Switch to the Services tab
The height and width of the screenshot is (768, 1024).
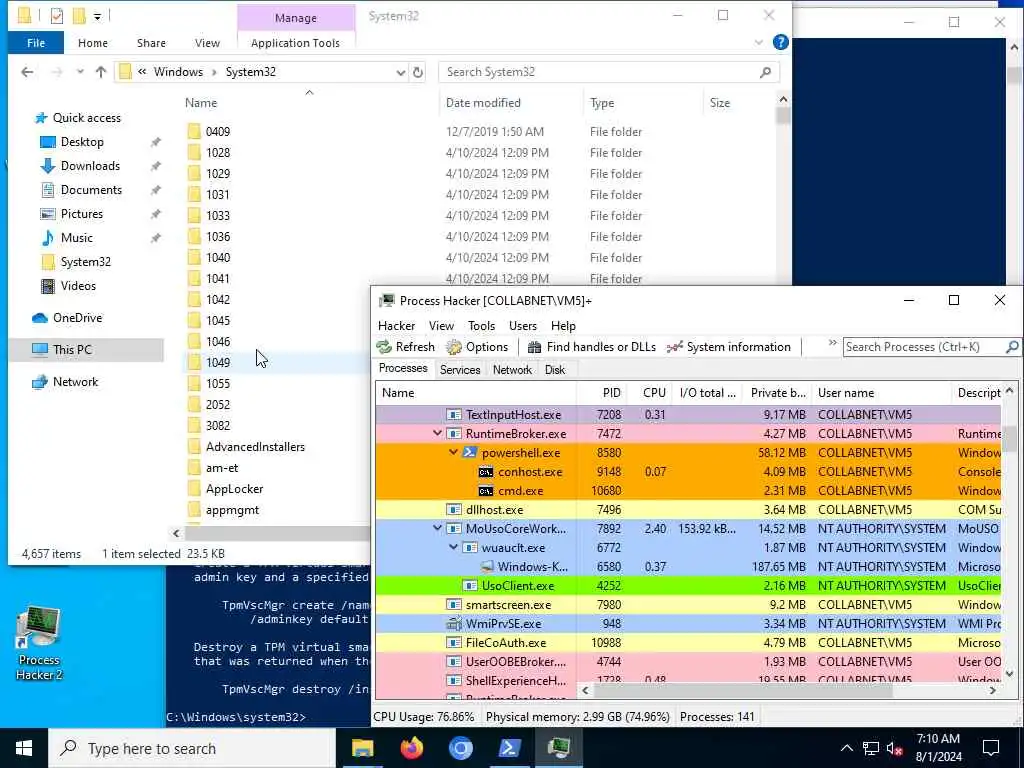coord(460,370)
